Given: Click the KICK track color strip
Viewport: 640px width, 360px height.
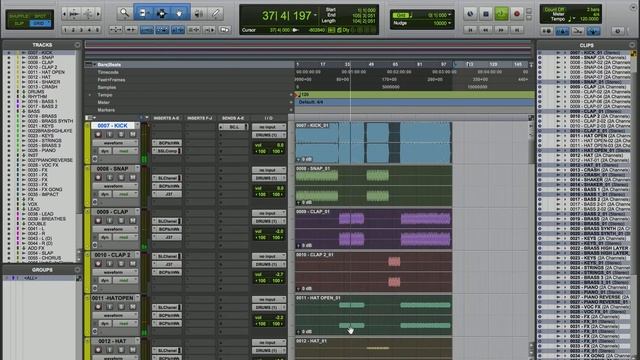Looking at the screenshot, I should [x=87, y=143].
